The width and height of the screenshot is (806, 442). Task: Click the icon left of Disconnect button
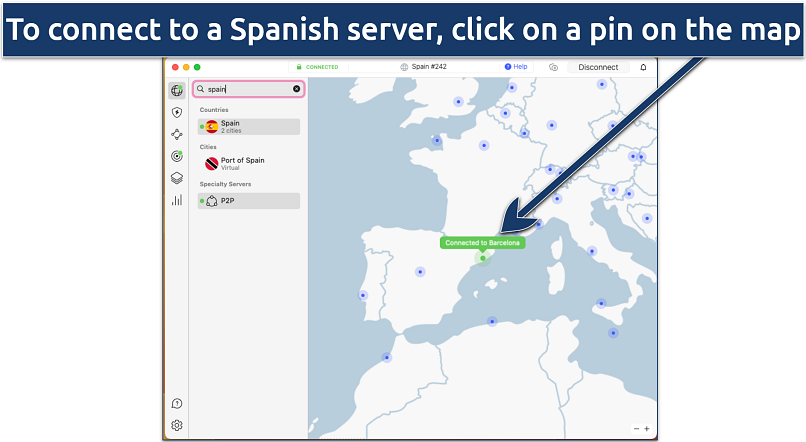point(553,67)
